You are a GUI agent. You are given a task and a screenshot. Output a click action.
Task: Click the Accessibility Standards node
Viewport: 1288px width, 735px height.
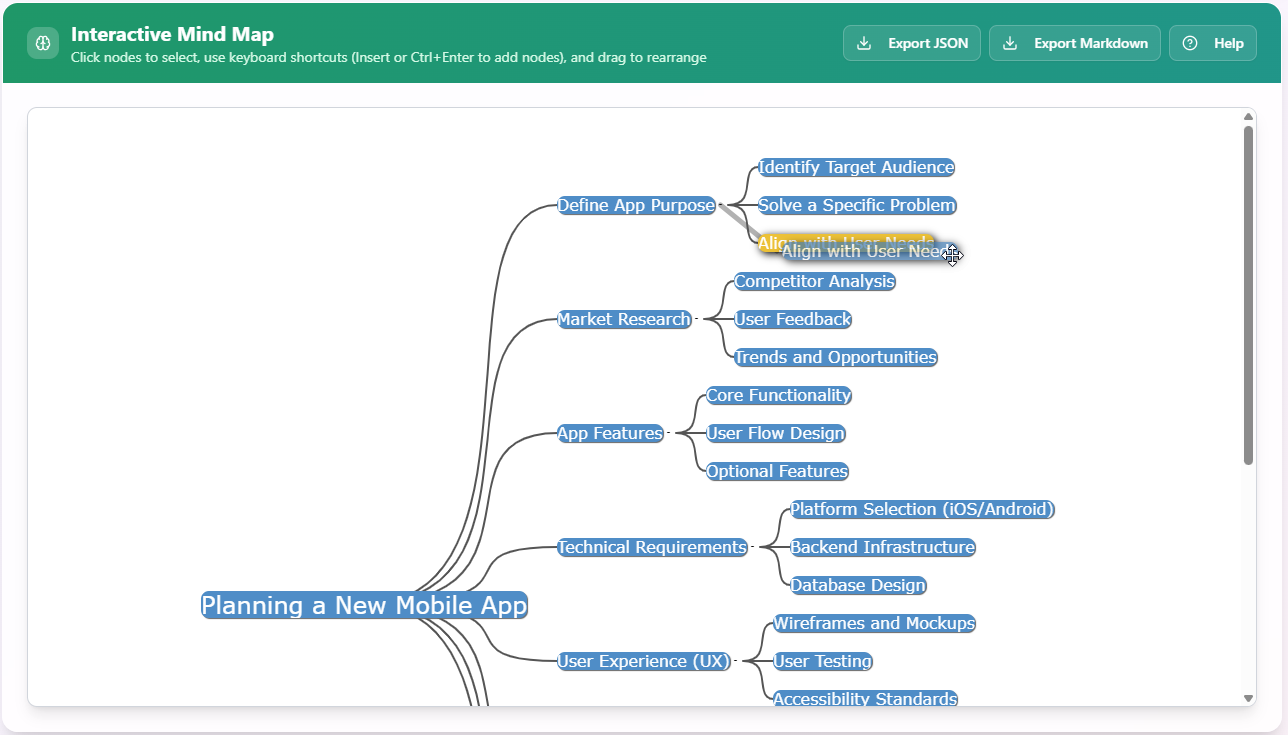point(865,699)
